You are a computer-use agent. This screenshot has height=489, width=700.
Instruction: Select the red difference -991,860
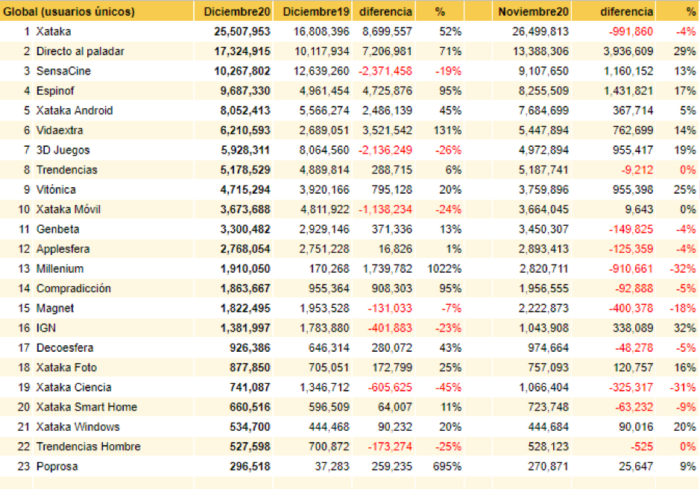pos(631,32)
